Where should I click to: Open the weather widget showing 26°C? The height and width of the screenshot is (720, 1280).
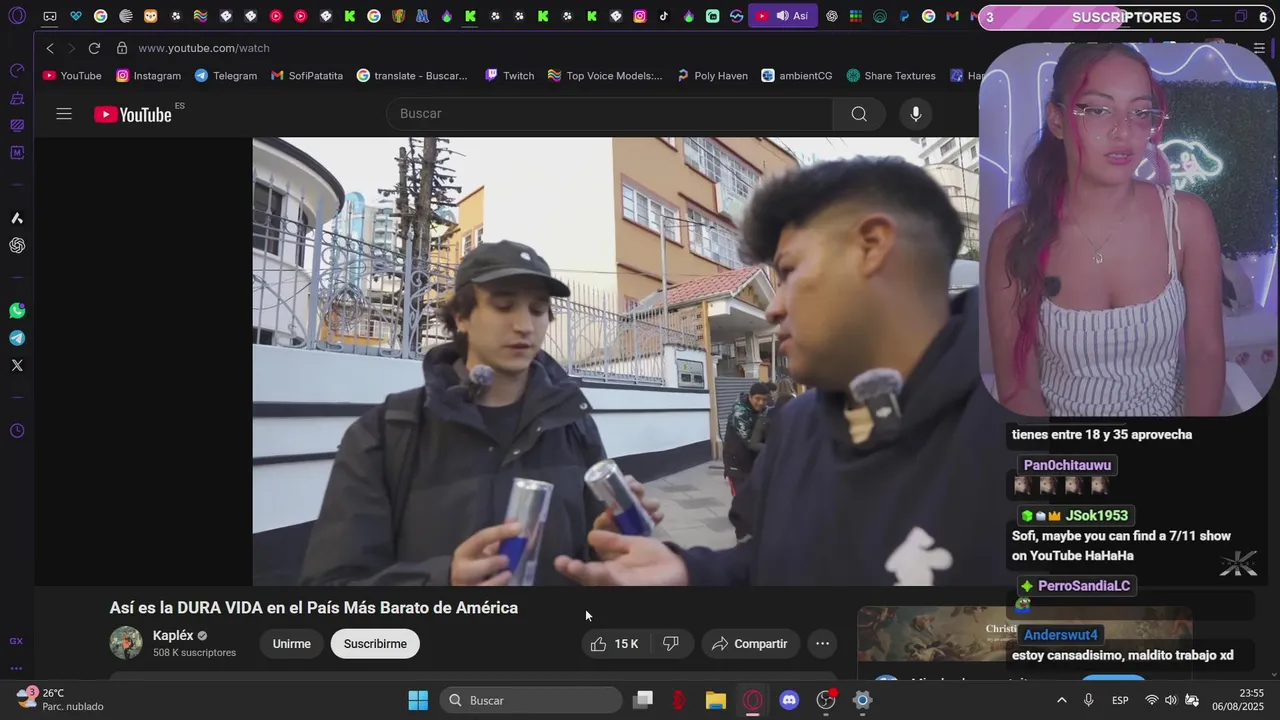tap(60, 700)
